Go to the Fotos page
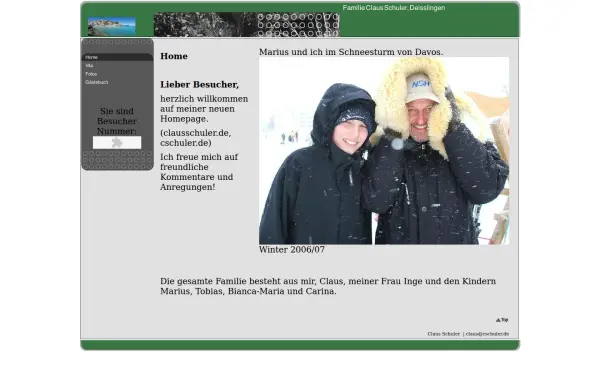This screenshot has height=375, width=600. (91, 74)
